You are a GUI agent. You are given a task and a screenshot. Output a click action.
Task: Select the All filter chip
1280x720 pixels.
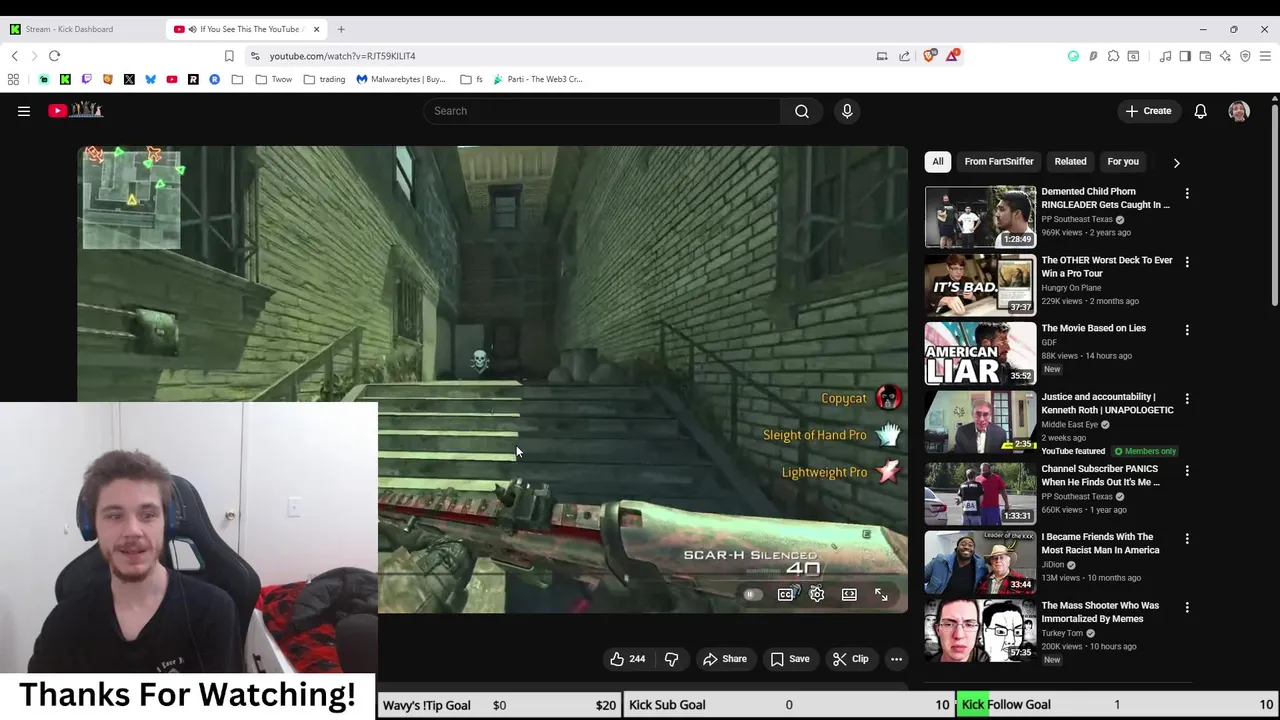(938, 161)
